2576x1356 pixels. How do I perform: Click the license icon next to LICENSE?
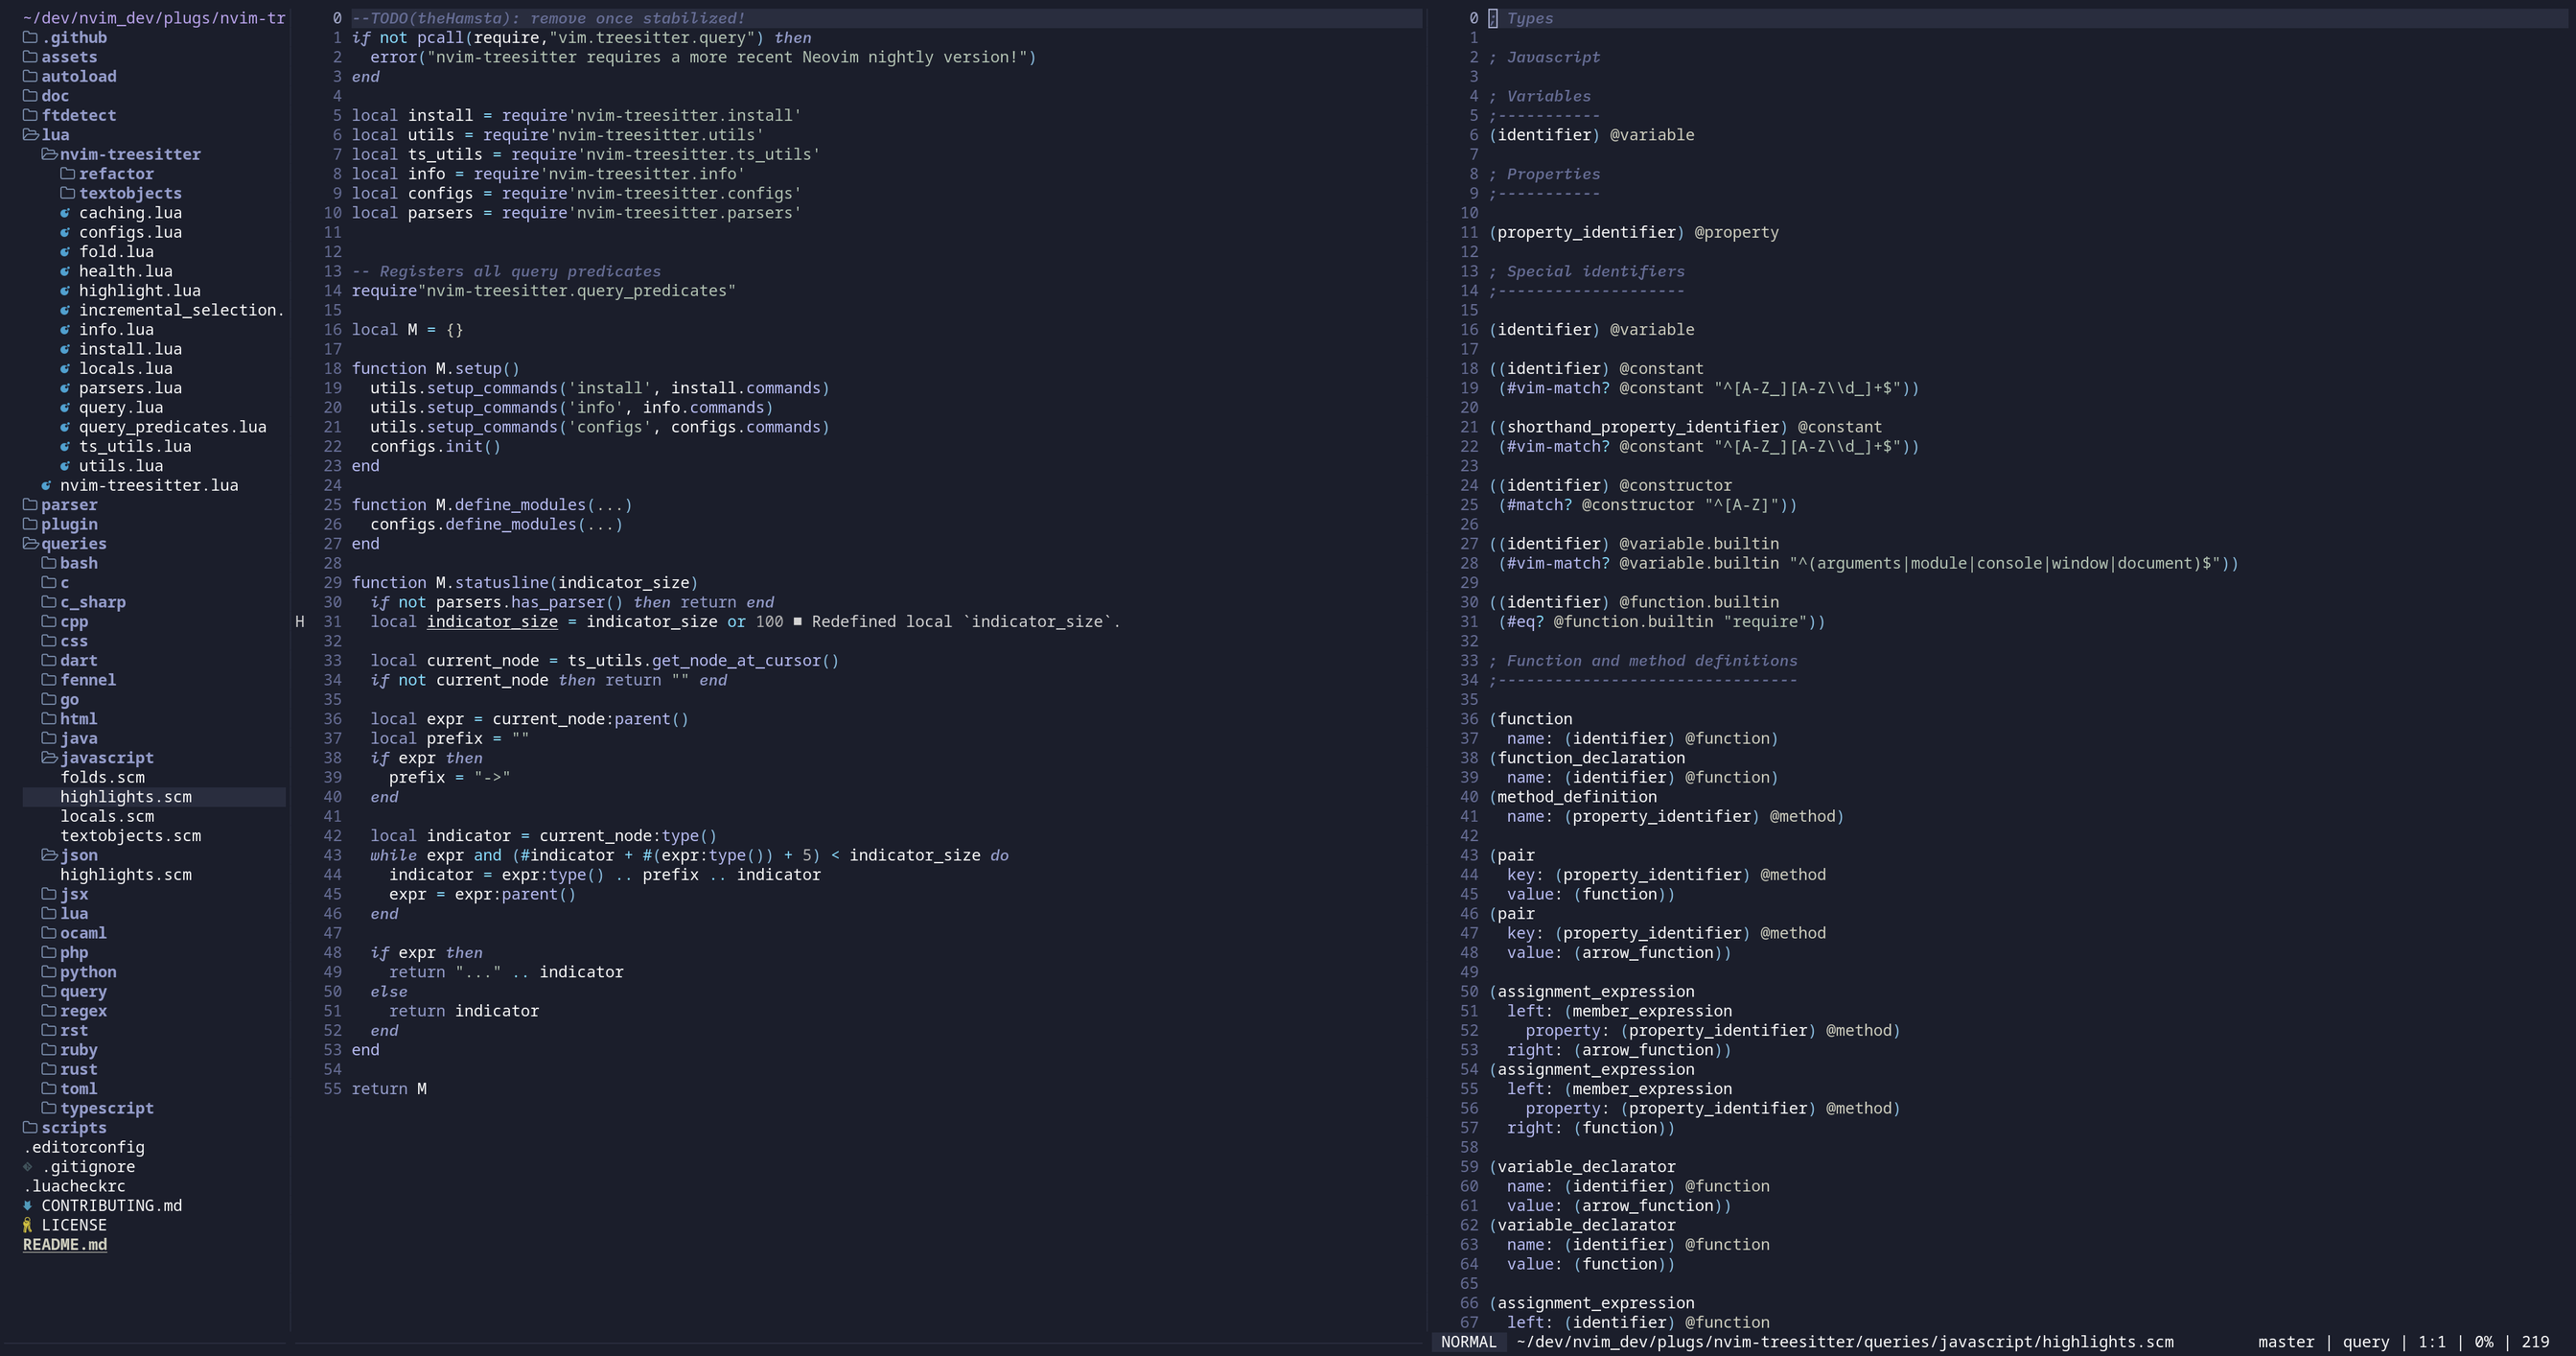click(28, 1225)
